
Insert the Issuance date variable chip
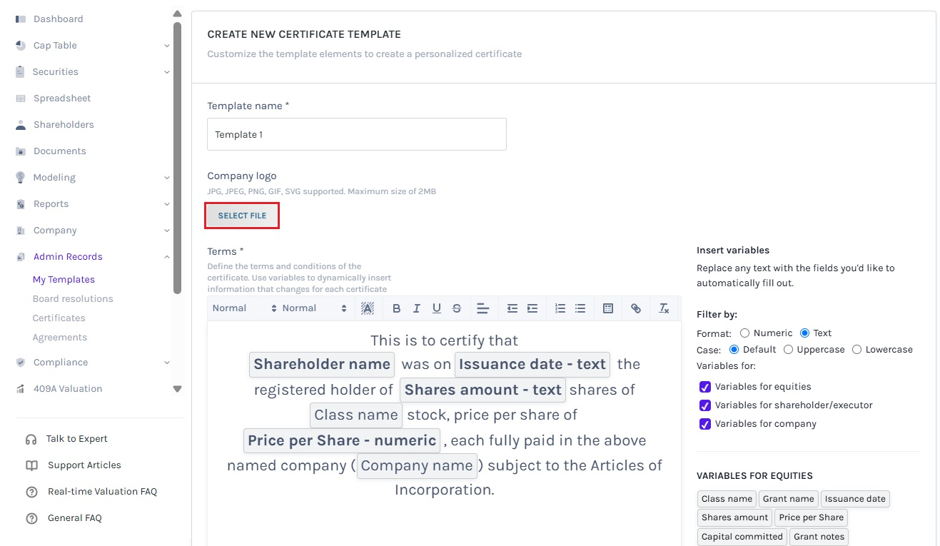[x=855, y=499]
